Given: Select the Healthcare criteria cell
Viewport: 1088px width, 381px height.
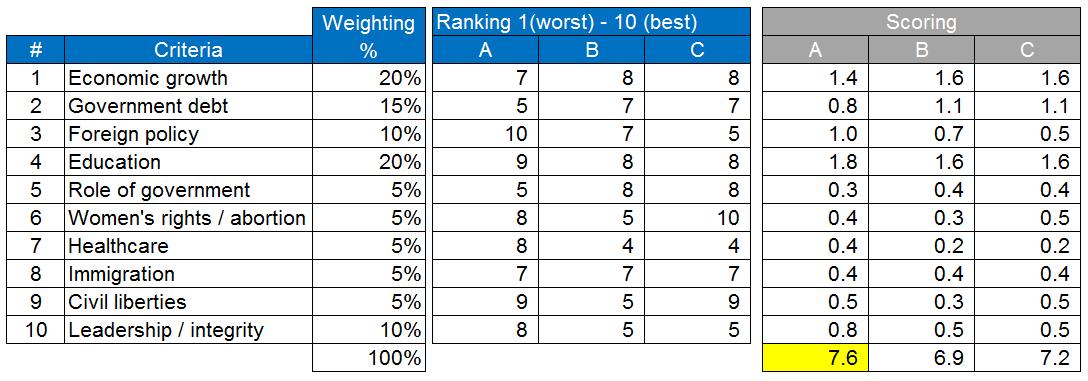Looking at the screenshot, I should [188, 246].
